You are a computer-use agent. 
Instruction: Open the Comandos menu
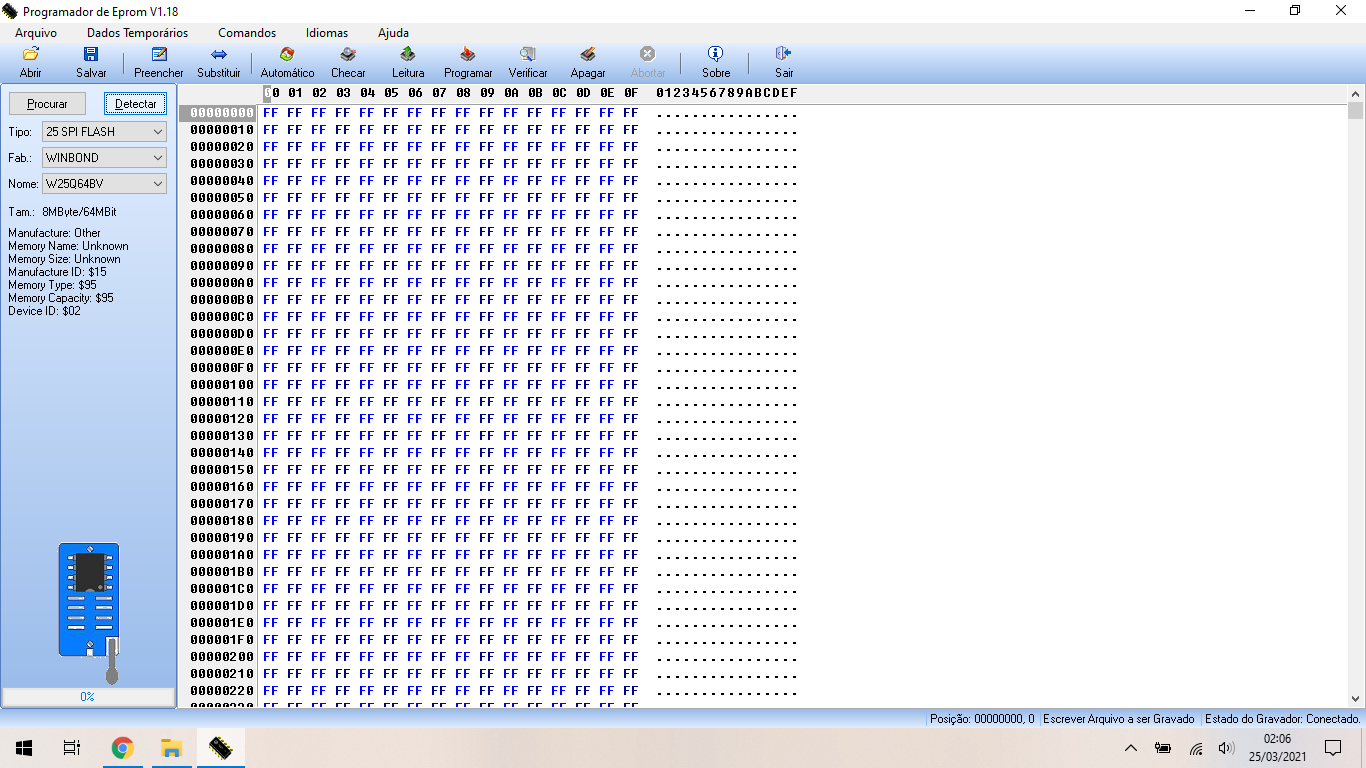(247, 33)
